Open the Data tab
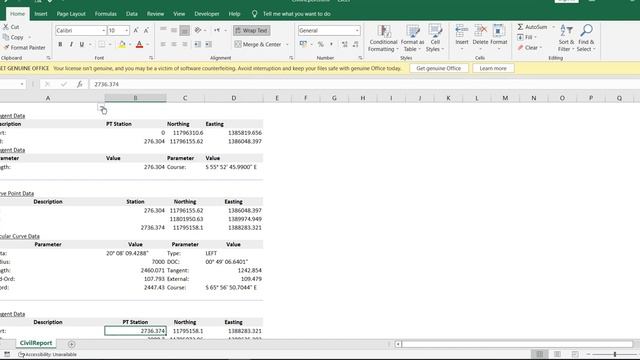 pyautogui.click(x=132, y=14)
